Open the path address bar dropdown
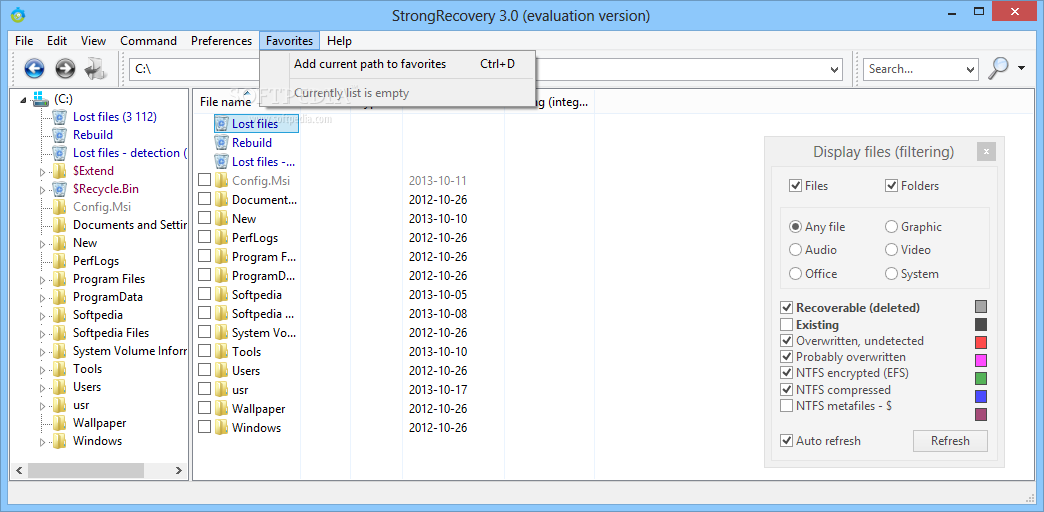 click(835, 69)
